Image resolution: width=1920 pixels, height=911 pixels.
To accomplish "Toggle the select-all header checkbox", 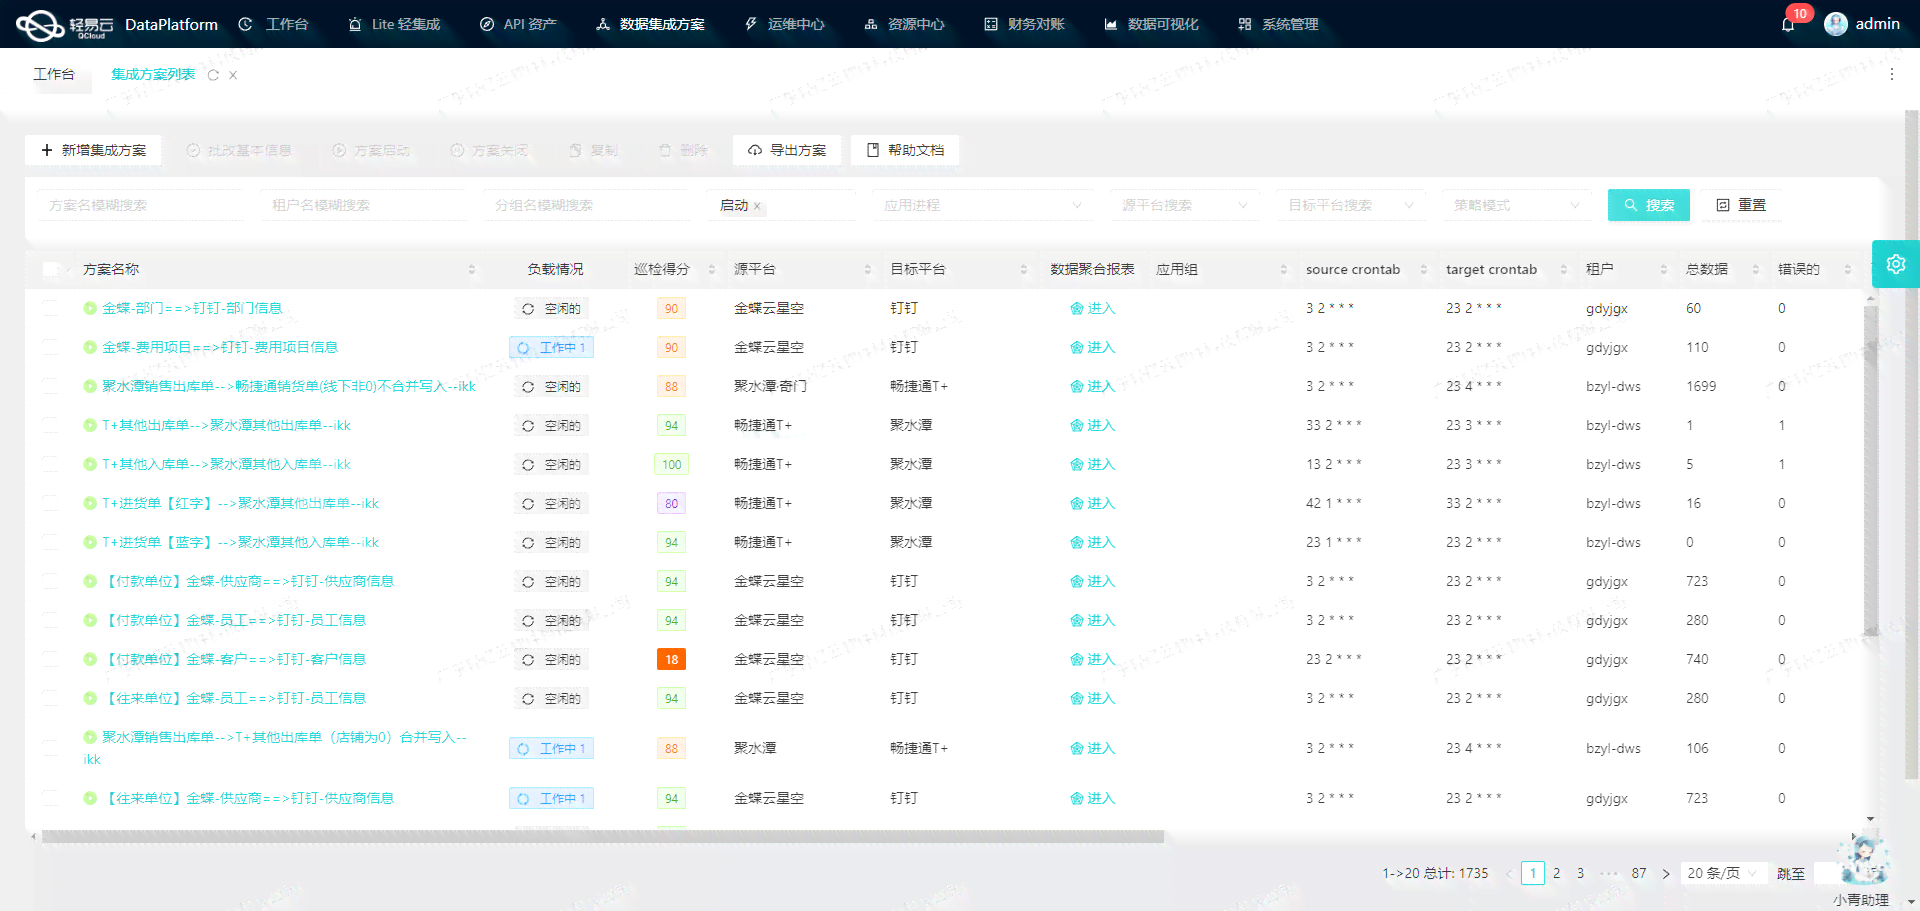I will (51, 269).
